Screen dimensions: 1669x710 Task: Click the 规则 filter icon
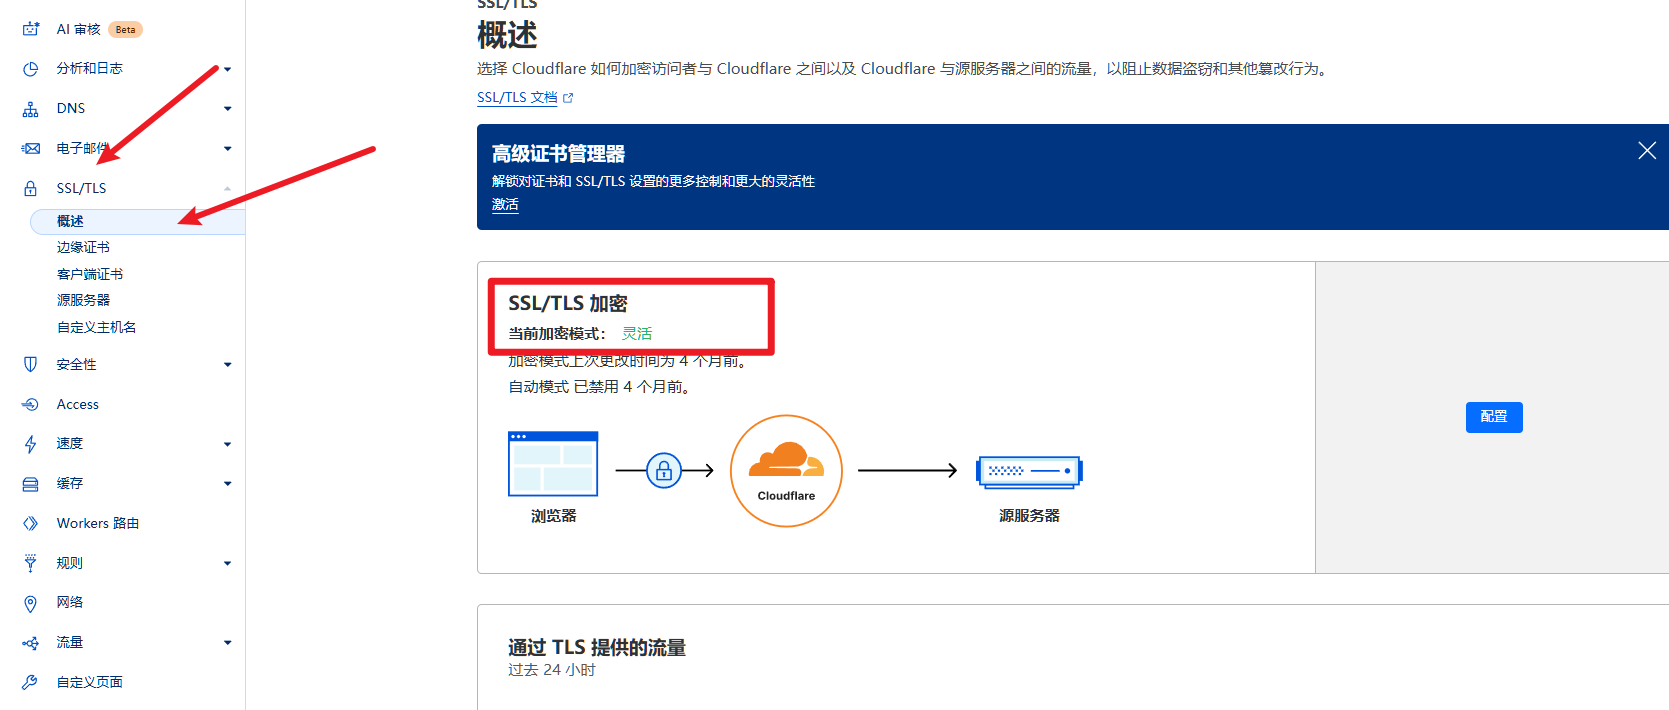(x=31, y=563)
